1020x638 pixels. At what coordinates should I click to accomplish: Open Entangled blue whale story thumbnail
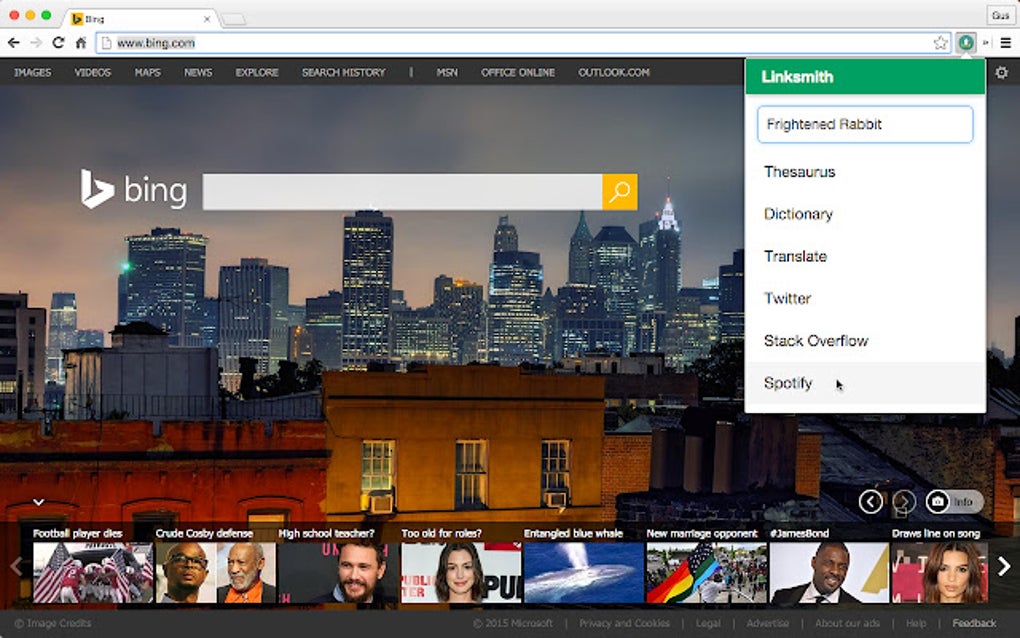(x=584, y=573)
